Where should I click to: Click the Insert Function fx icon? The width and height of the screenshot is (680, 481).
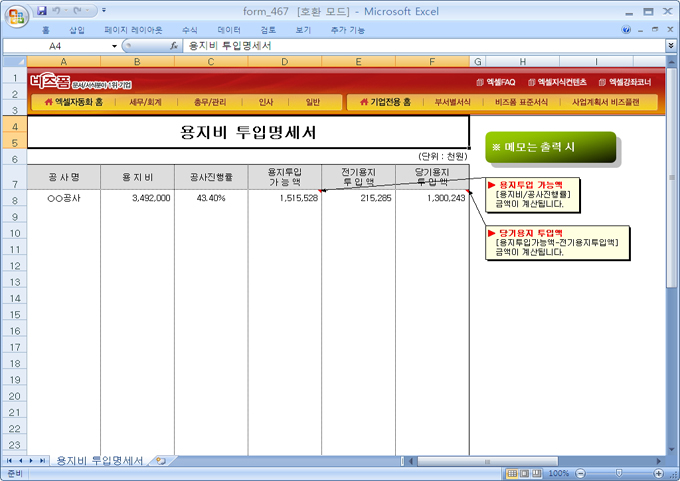pos(174,46)
